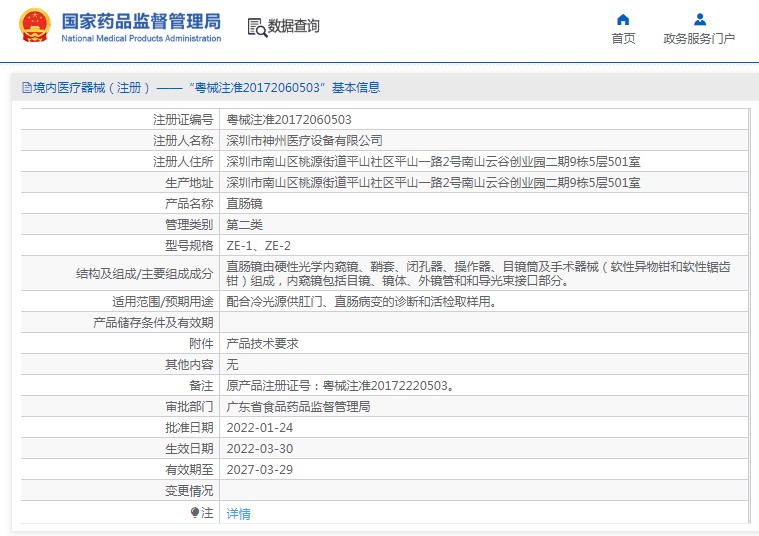The height and width of the screenshot is (536, 759).
Task: Click the 备注 label
Action: click(x=201, y=385)
